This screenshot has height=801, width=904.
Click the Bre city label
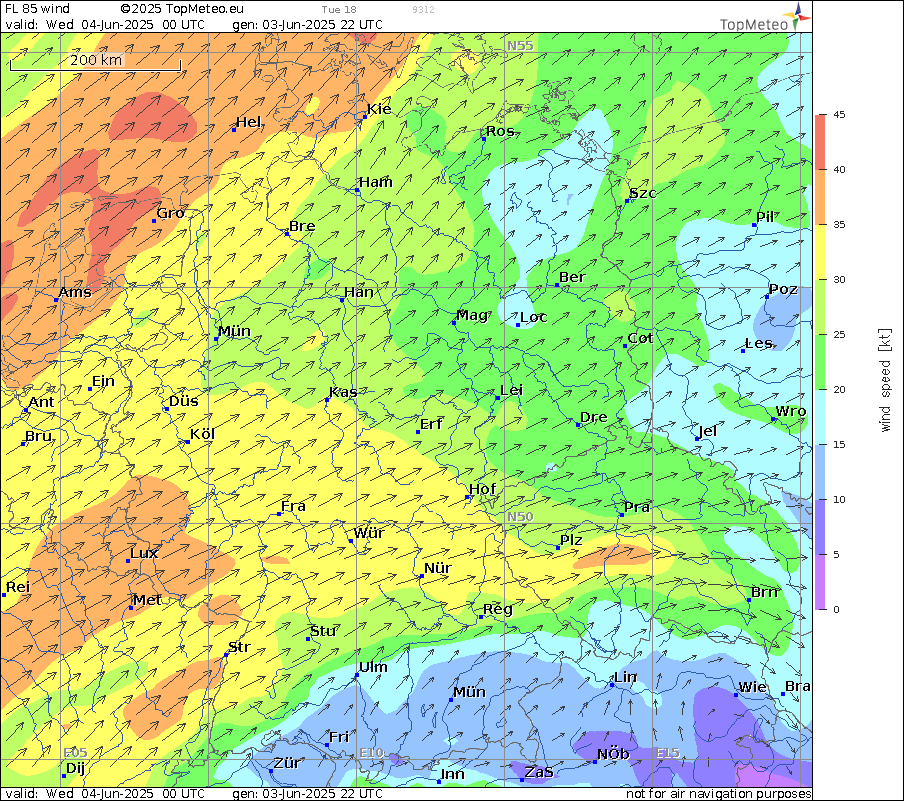(302, 226)
